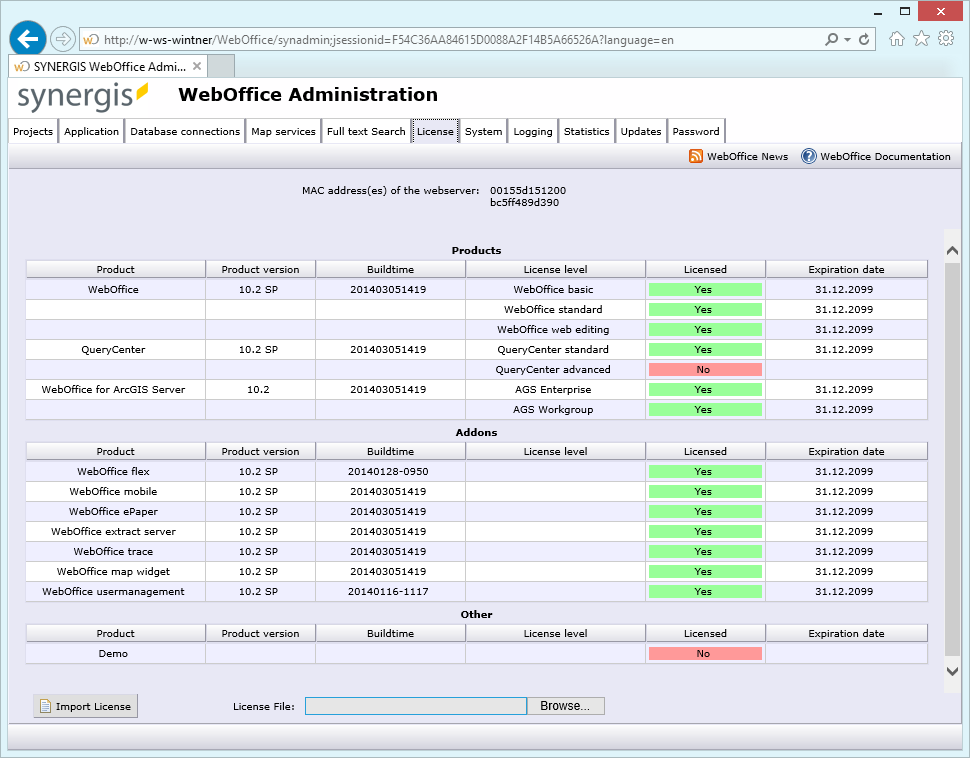Click the Browse button for license file
This screenshot has width=970, height=758.
click(565, 706)
